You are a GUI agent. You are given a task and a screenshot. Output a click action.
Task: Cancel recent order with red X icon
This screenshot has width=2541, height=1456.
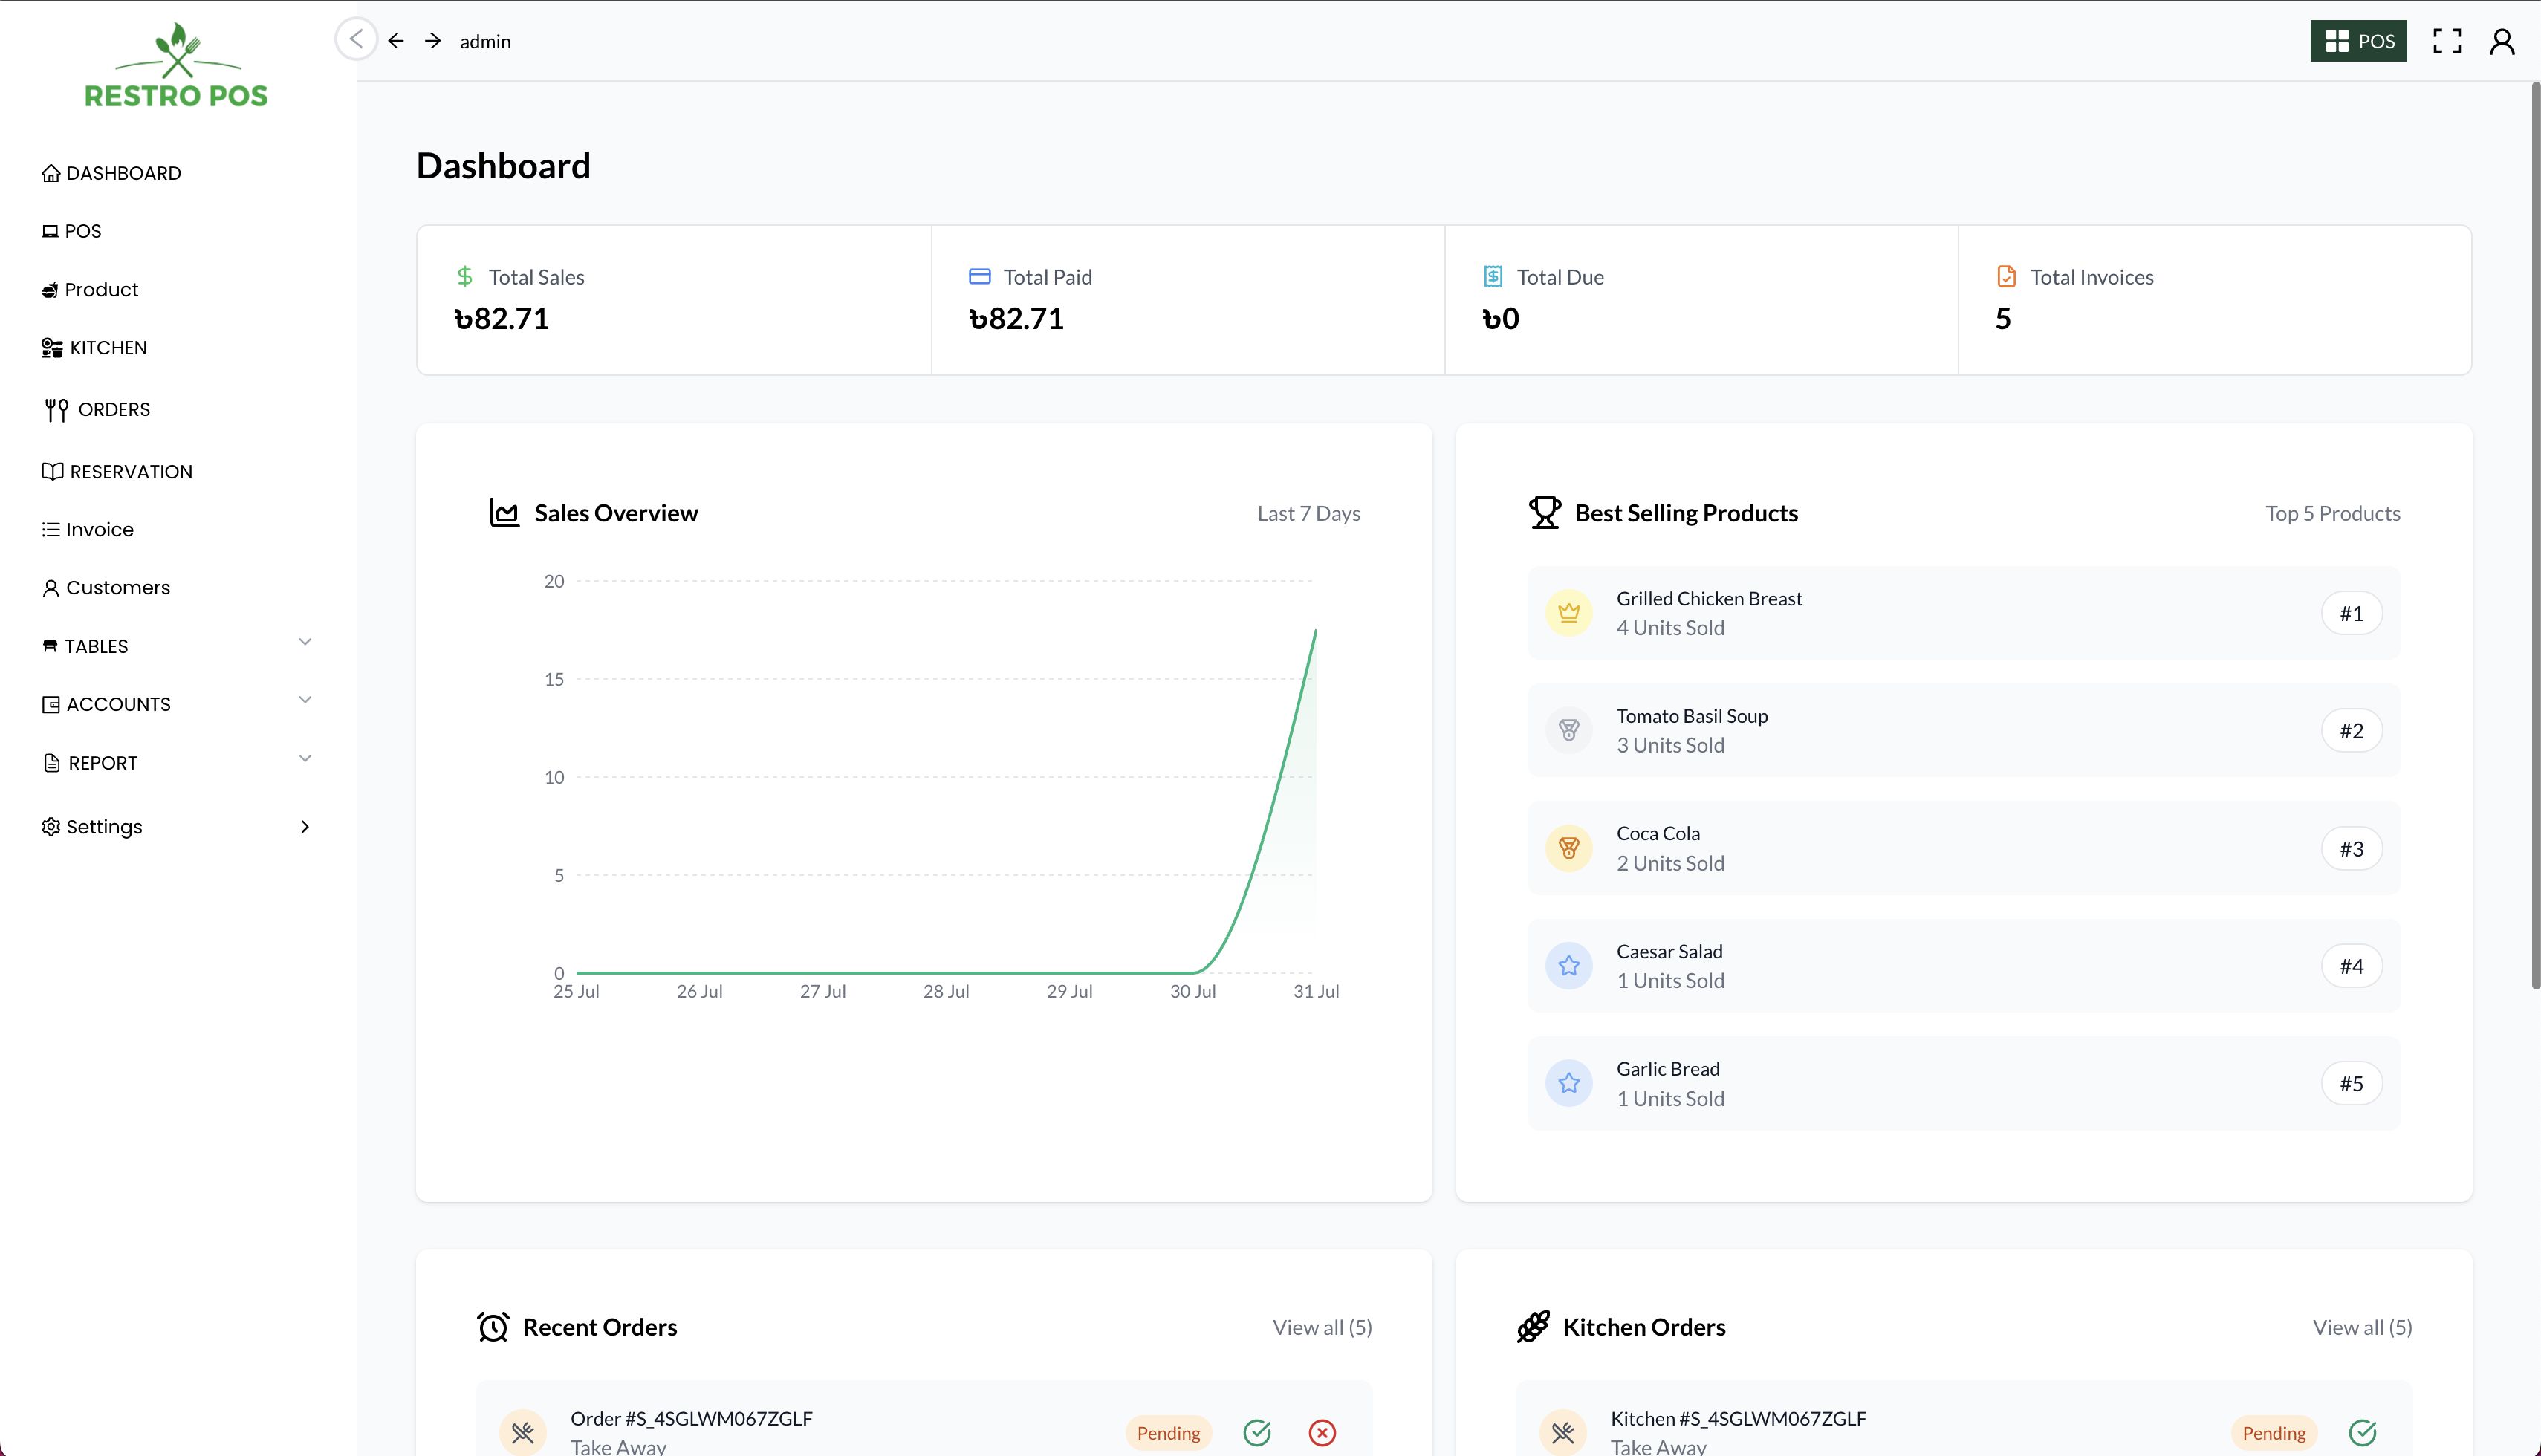[1322, 1432]
